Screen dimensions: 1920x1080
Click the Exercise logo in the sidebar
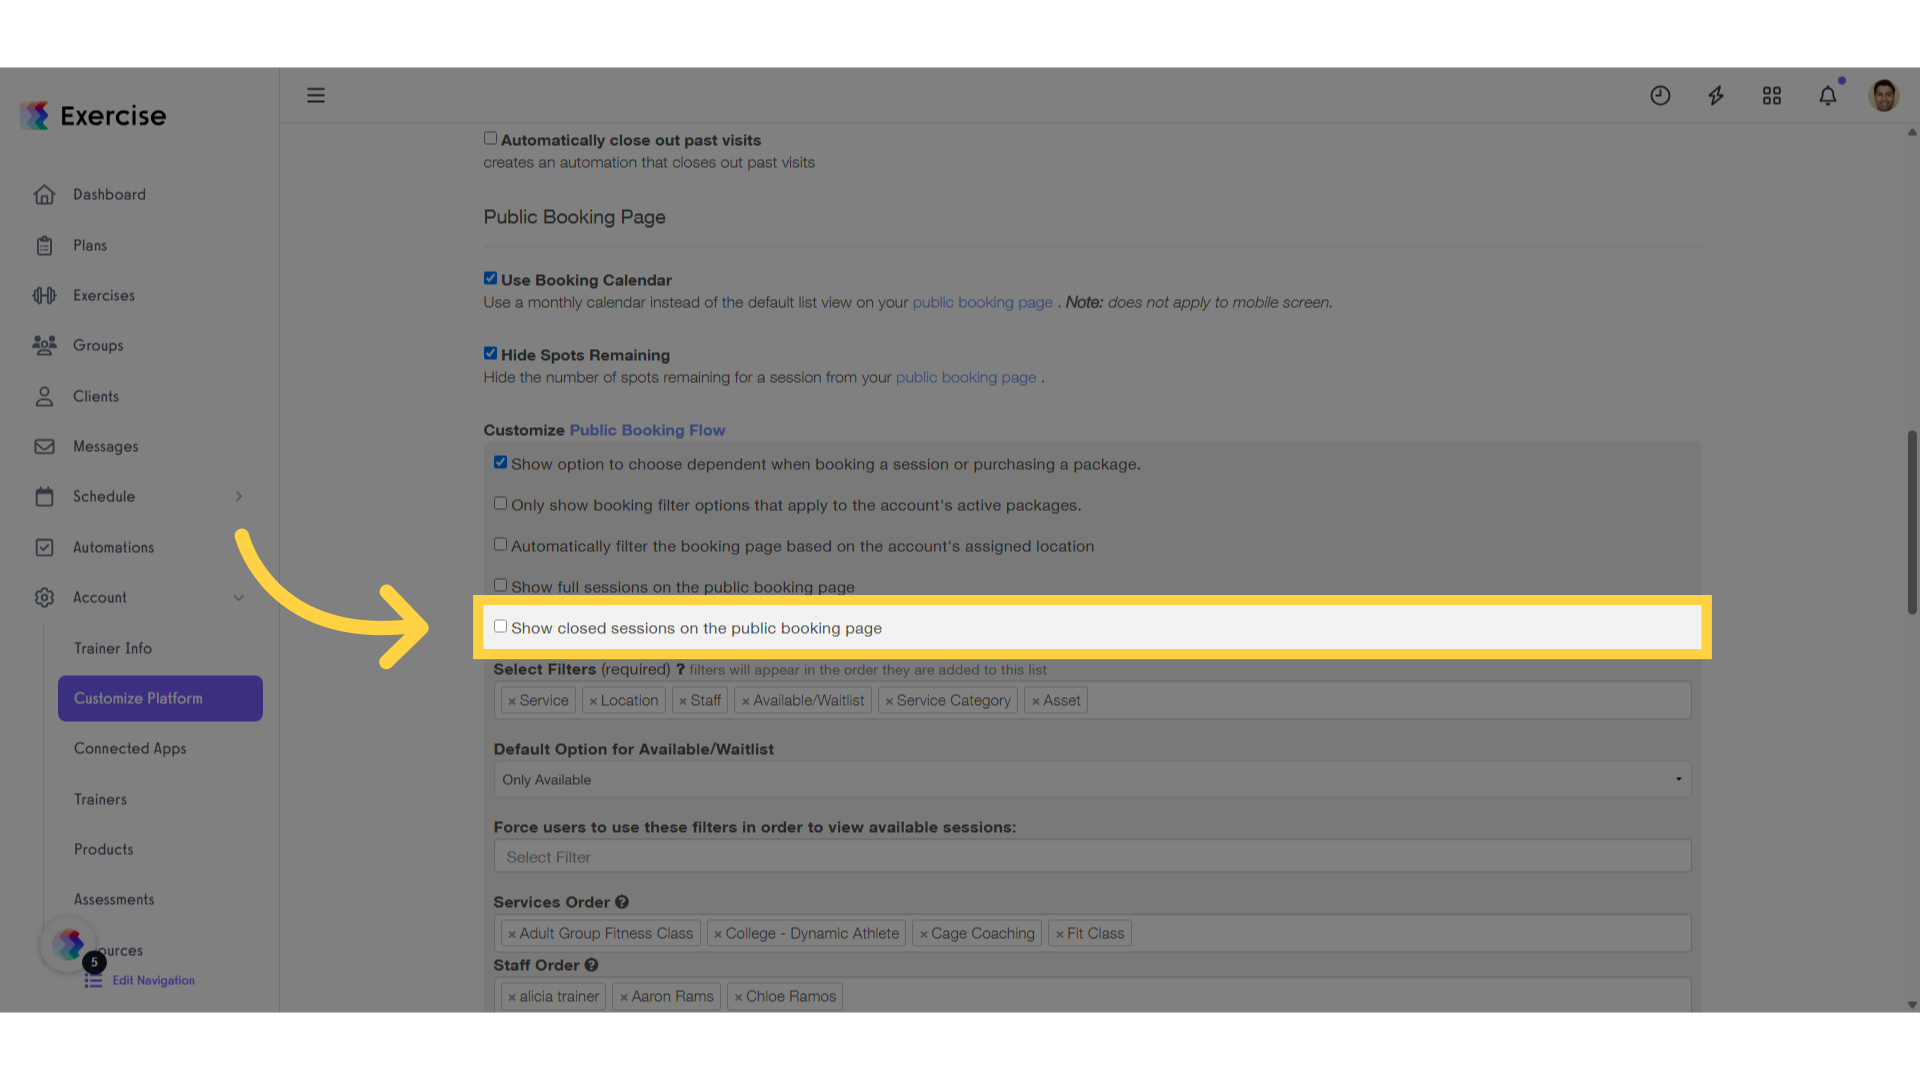click(93, 116)
